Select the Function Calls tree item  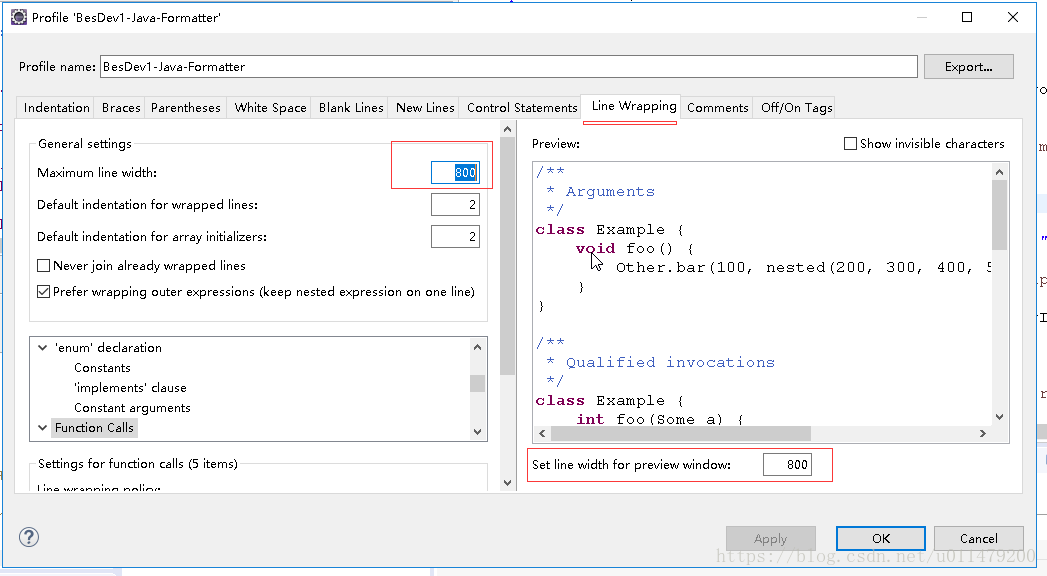(94, 428)
